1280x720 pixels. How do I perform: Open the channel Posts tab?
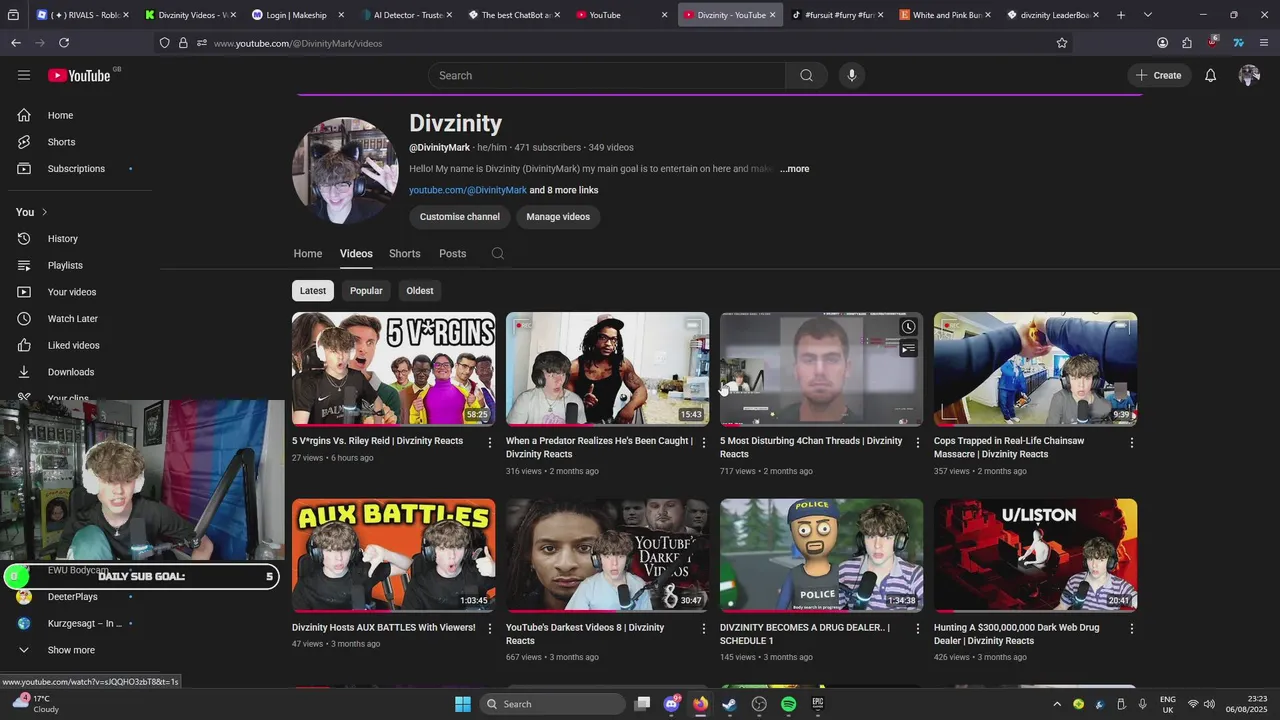[452, 253]
